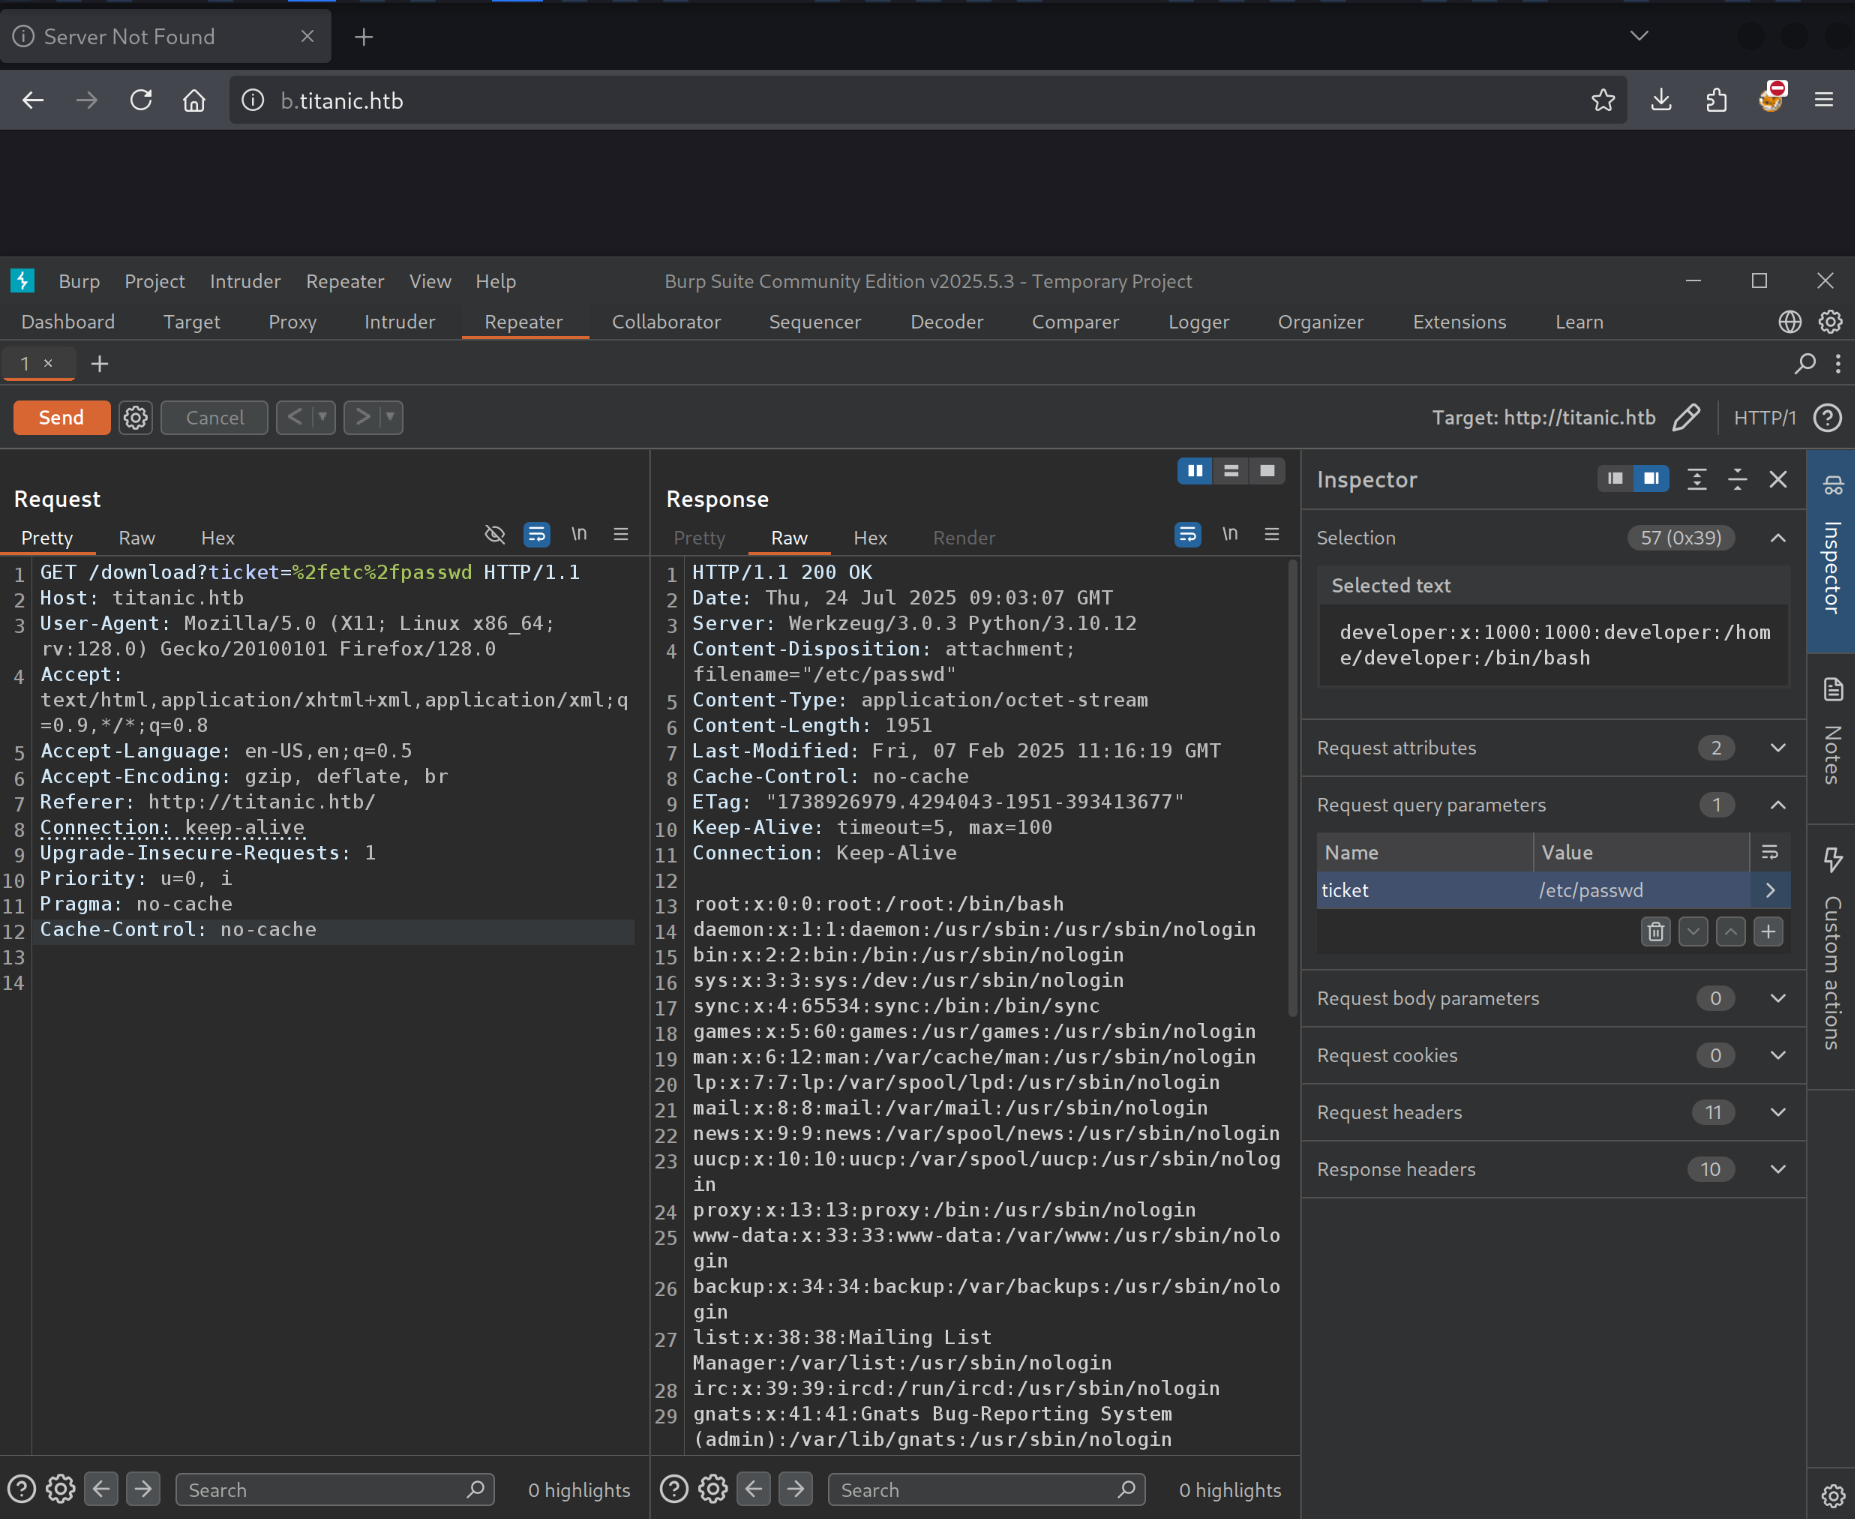The height and width of the screenshot is (1519, 1855).
Task: Dock Inspector to the left side
Action: (x=1615, y=479)
